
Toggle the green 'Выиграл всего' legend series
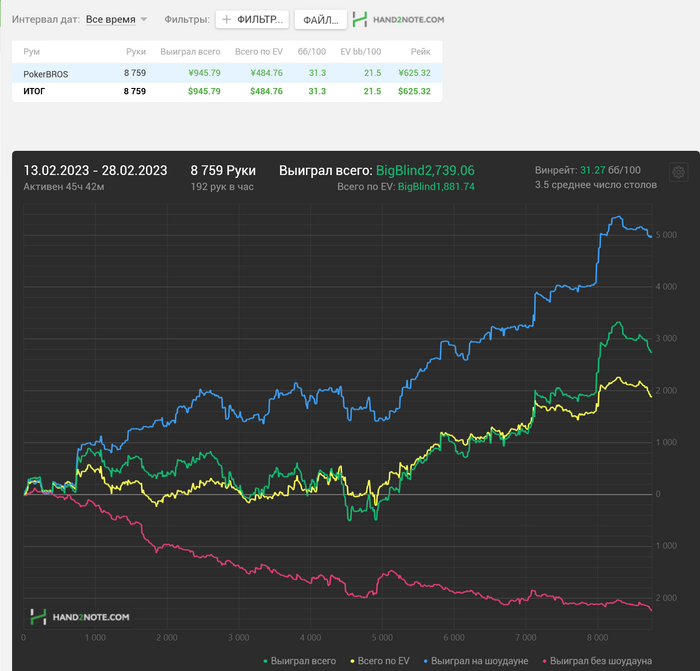pos(300,661)
